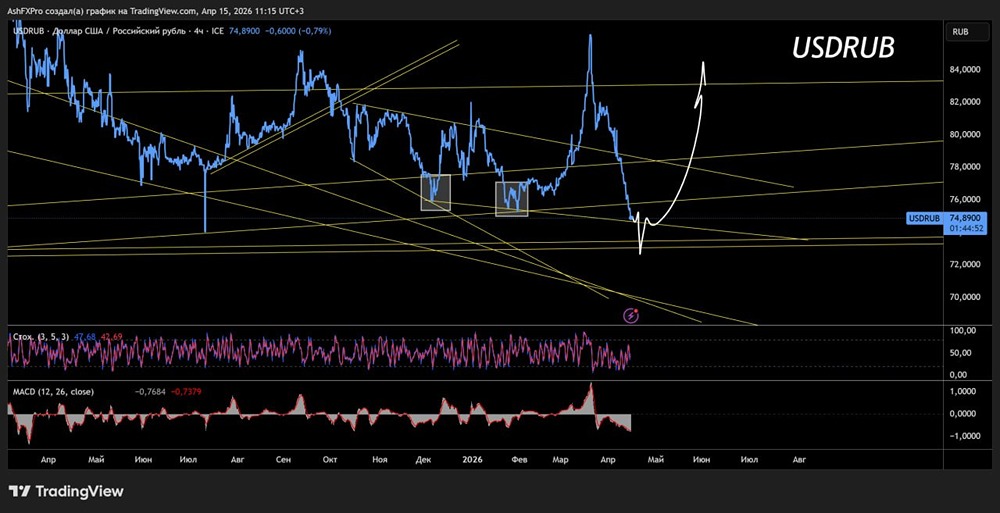This screenshot has height=513, width=1000.
Task: Click the 1,0000 MACD scale label
Action: point(963,391)
